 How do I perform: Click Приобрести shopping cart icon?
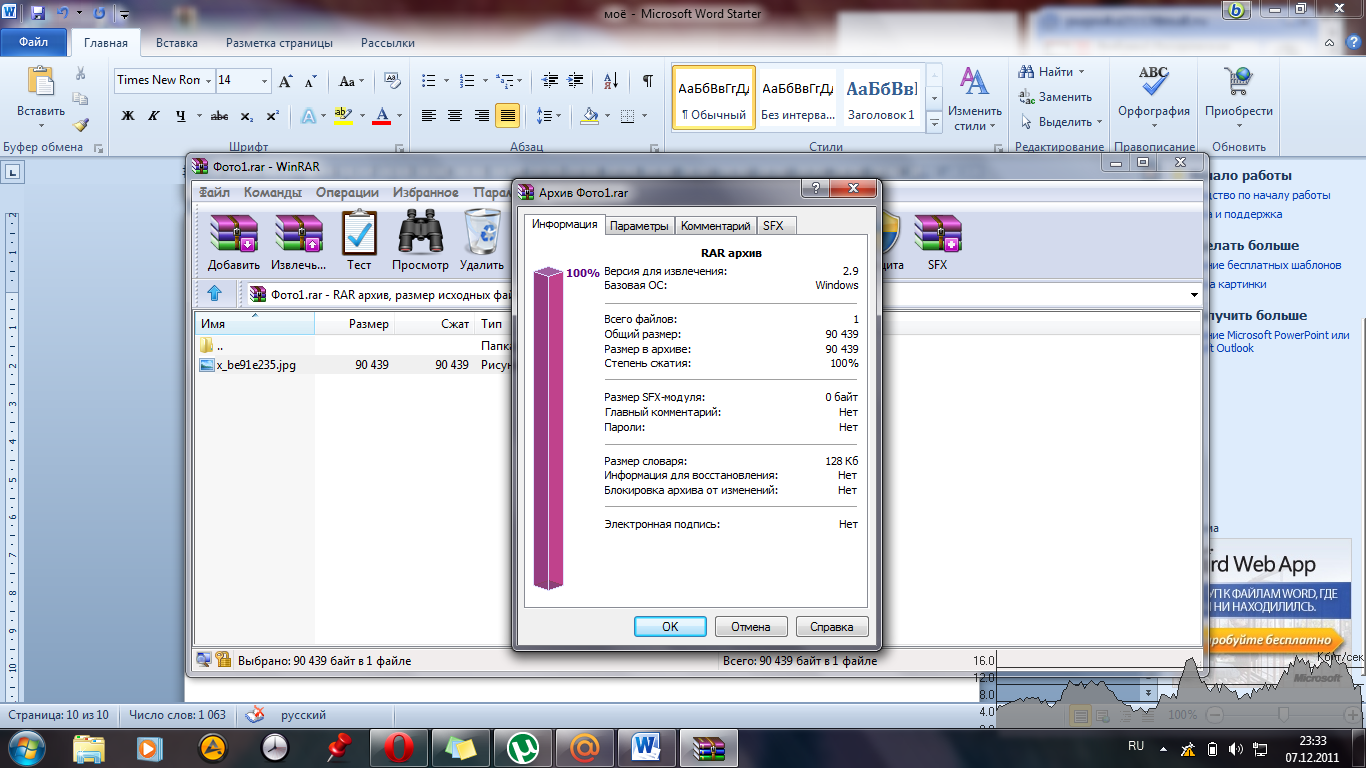(x=1239, y=82)
